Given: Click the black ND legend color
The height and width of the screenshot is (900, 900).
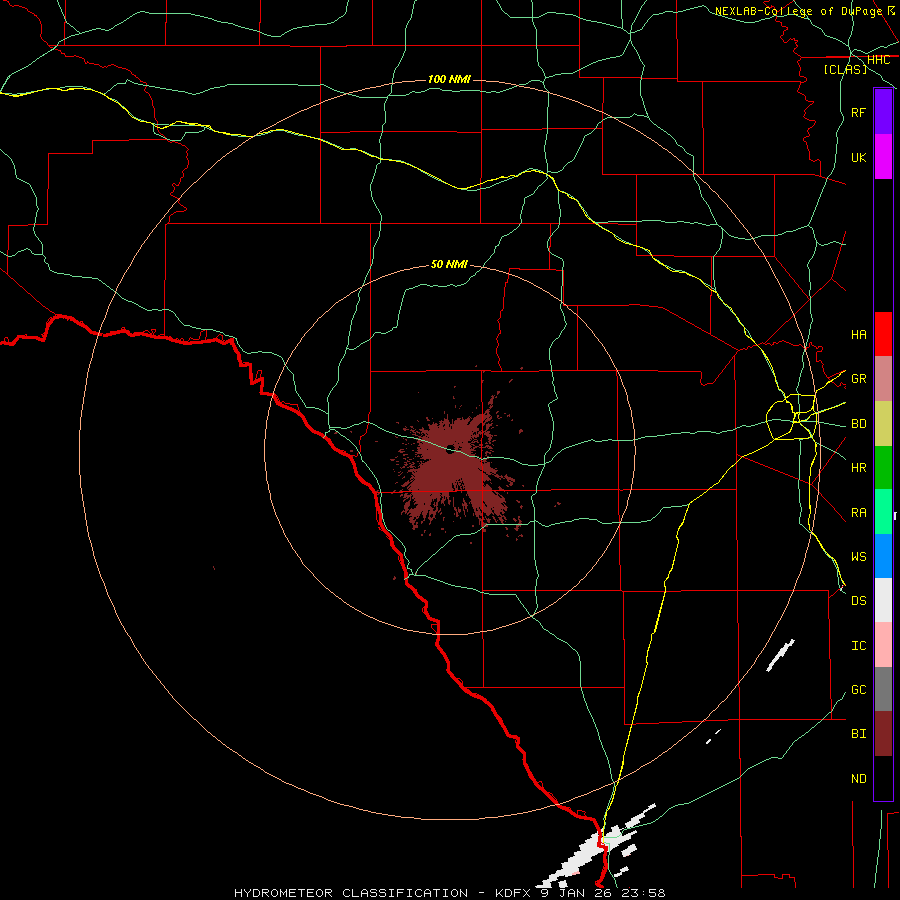Looking at the screenshot, I should [883, 778].
